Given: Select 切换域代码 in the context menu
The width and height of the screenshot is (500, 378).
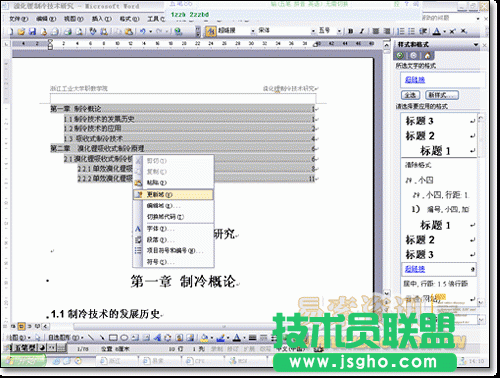Looking at the screenshot, I should tap(173, 217).
